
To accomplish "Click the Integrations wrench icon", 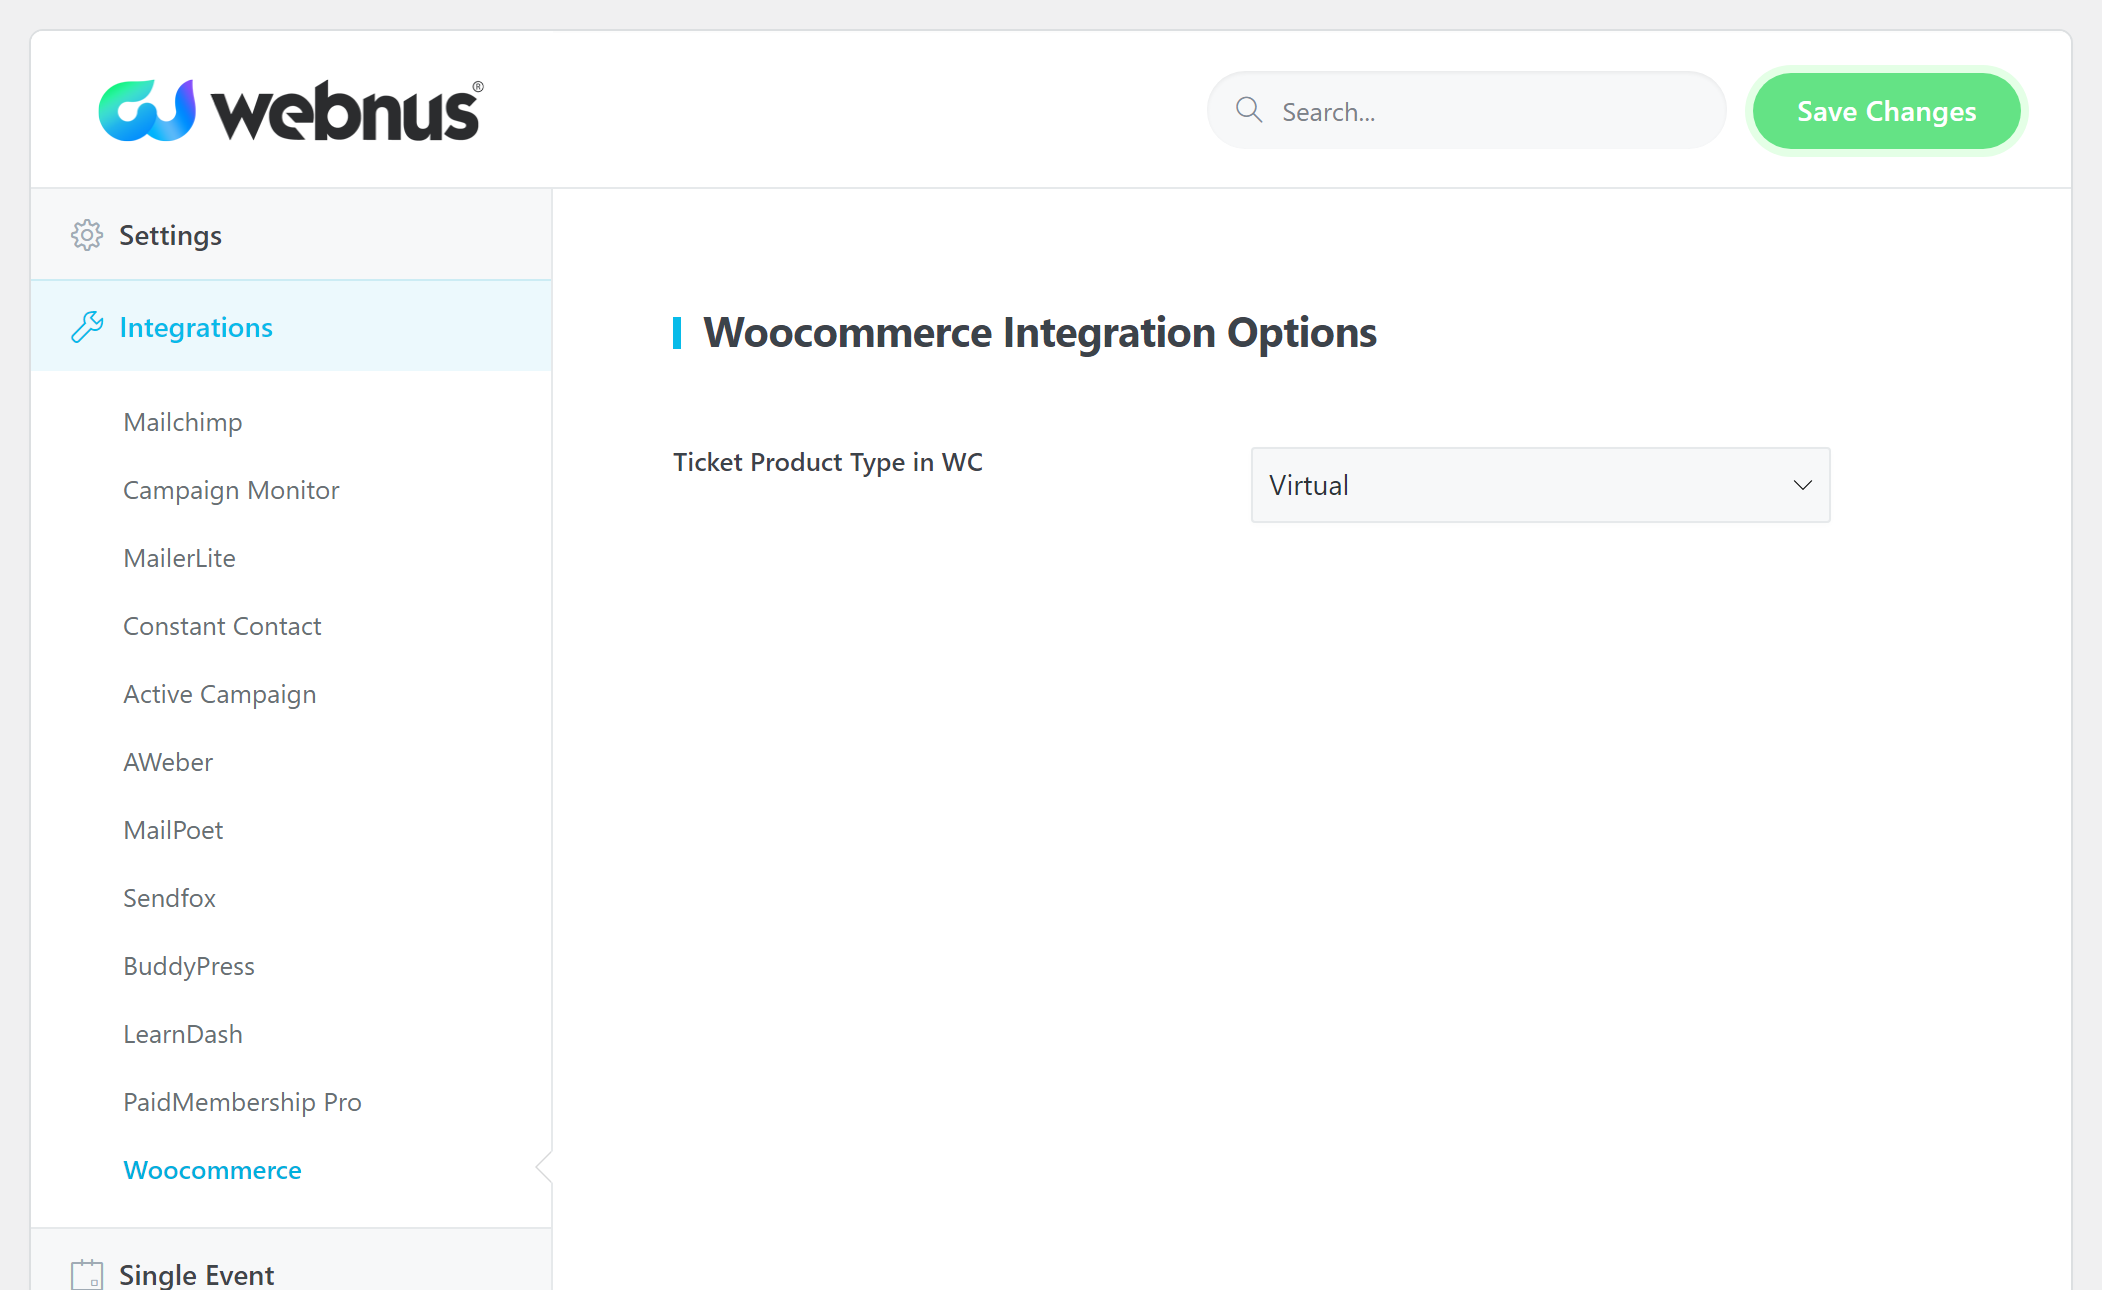I will click(87, 327).
